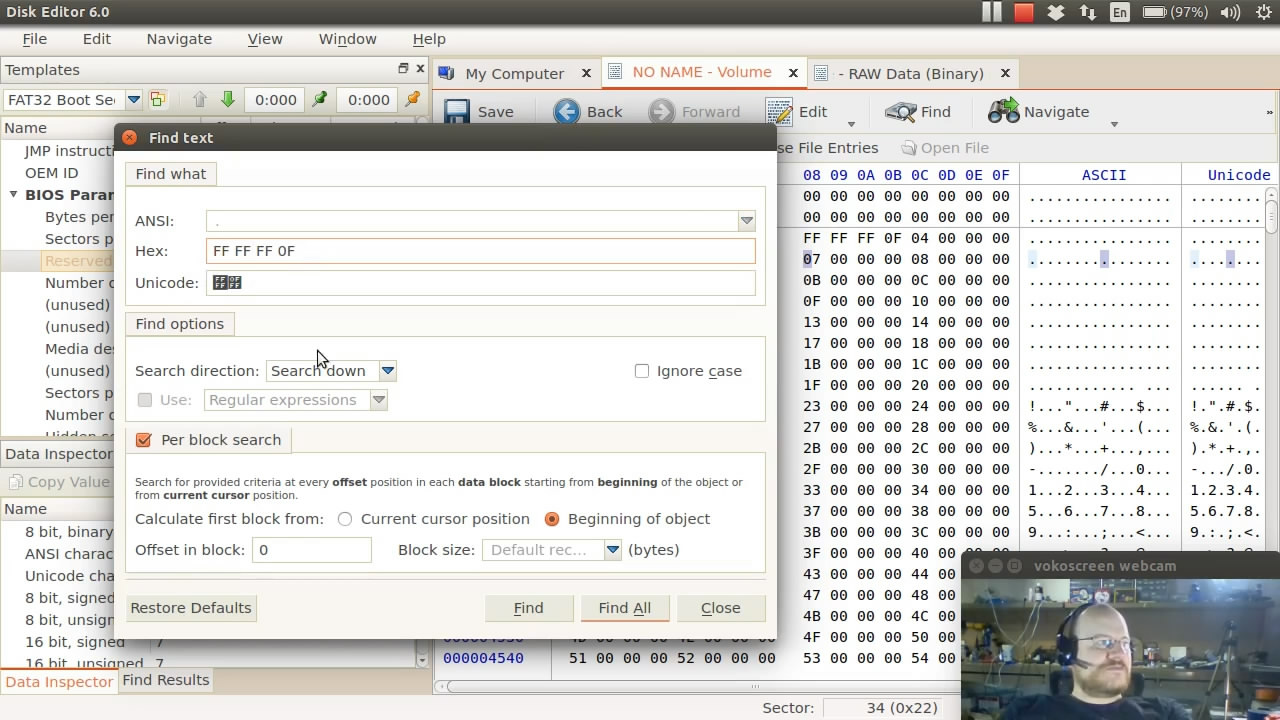Click the overlapping squares icon in Templates toolbar
The image size is (1280, 720).
pyautogui.click(x=158, y=99)
